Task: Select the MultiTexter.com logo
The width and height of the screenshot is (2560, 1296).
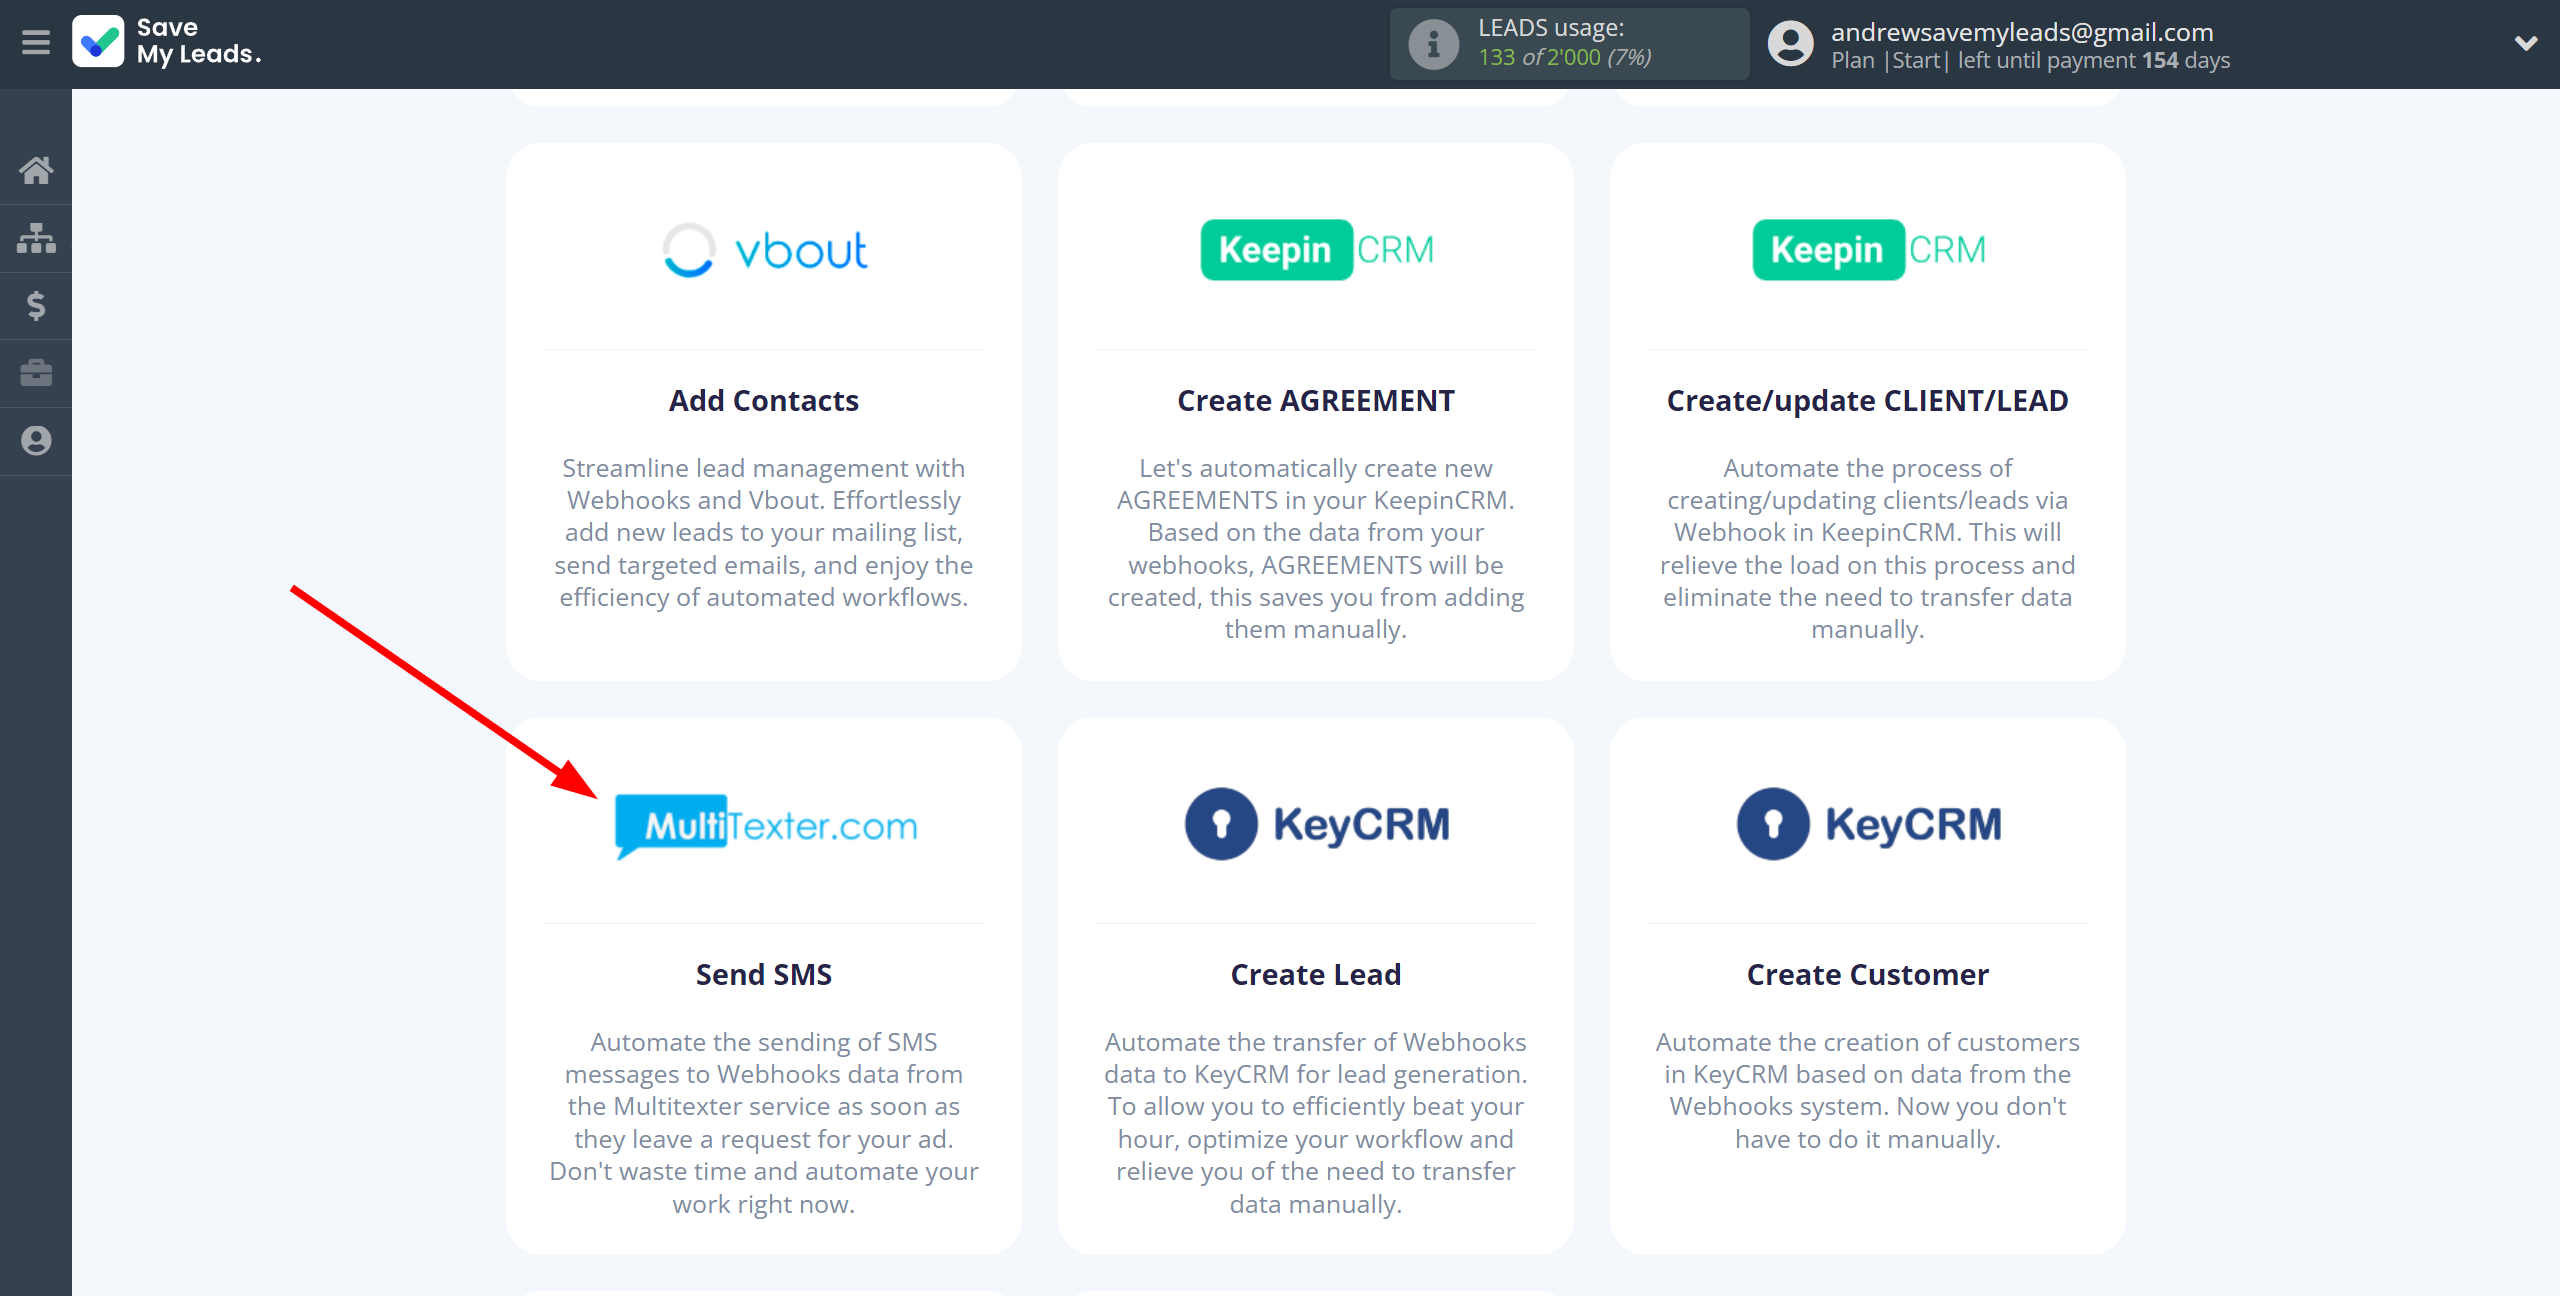Action: (765, 826)
